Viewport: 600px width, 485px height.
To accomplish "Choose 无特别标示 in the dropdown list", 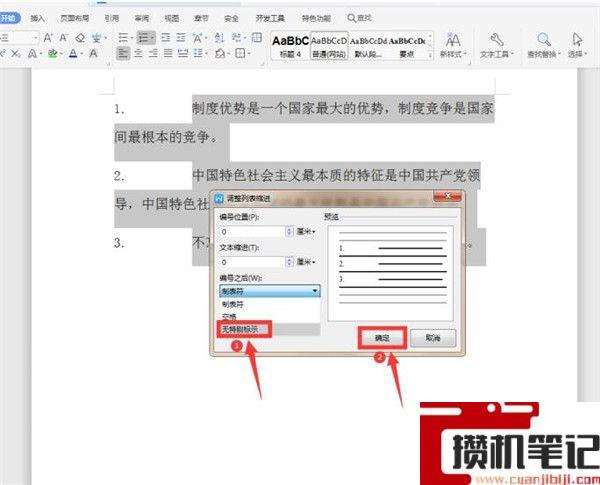I will point(270,329).
